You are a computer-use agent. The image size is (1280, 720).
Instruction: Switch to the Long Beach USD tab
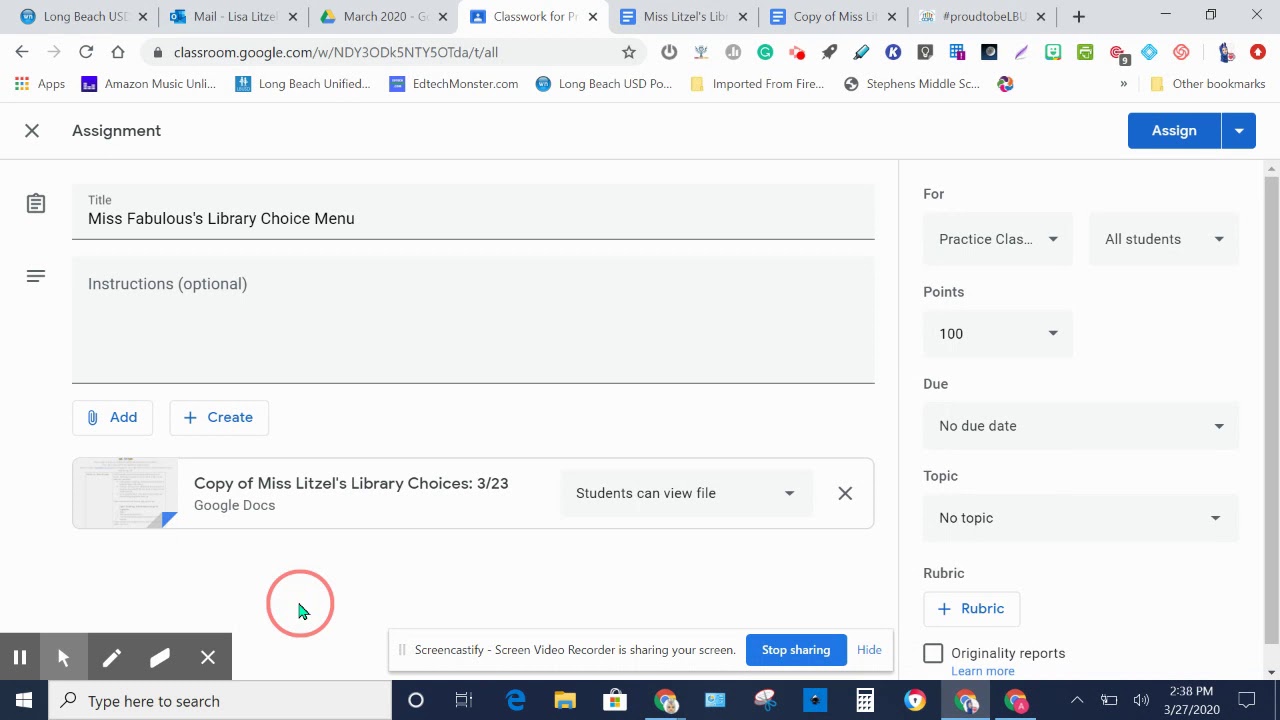(x=83, y=16)
